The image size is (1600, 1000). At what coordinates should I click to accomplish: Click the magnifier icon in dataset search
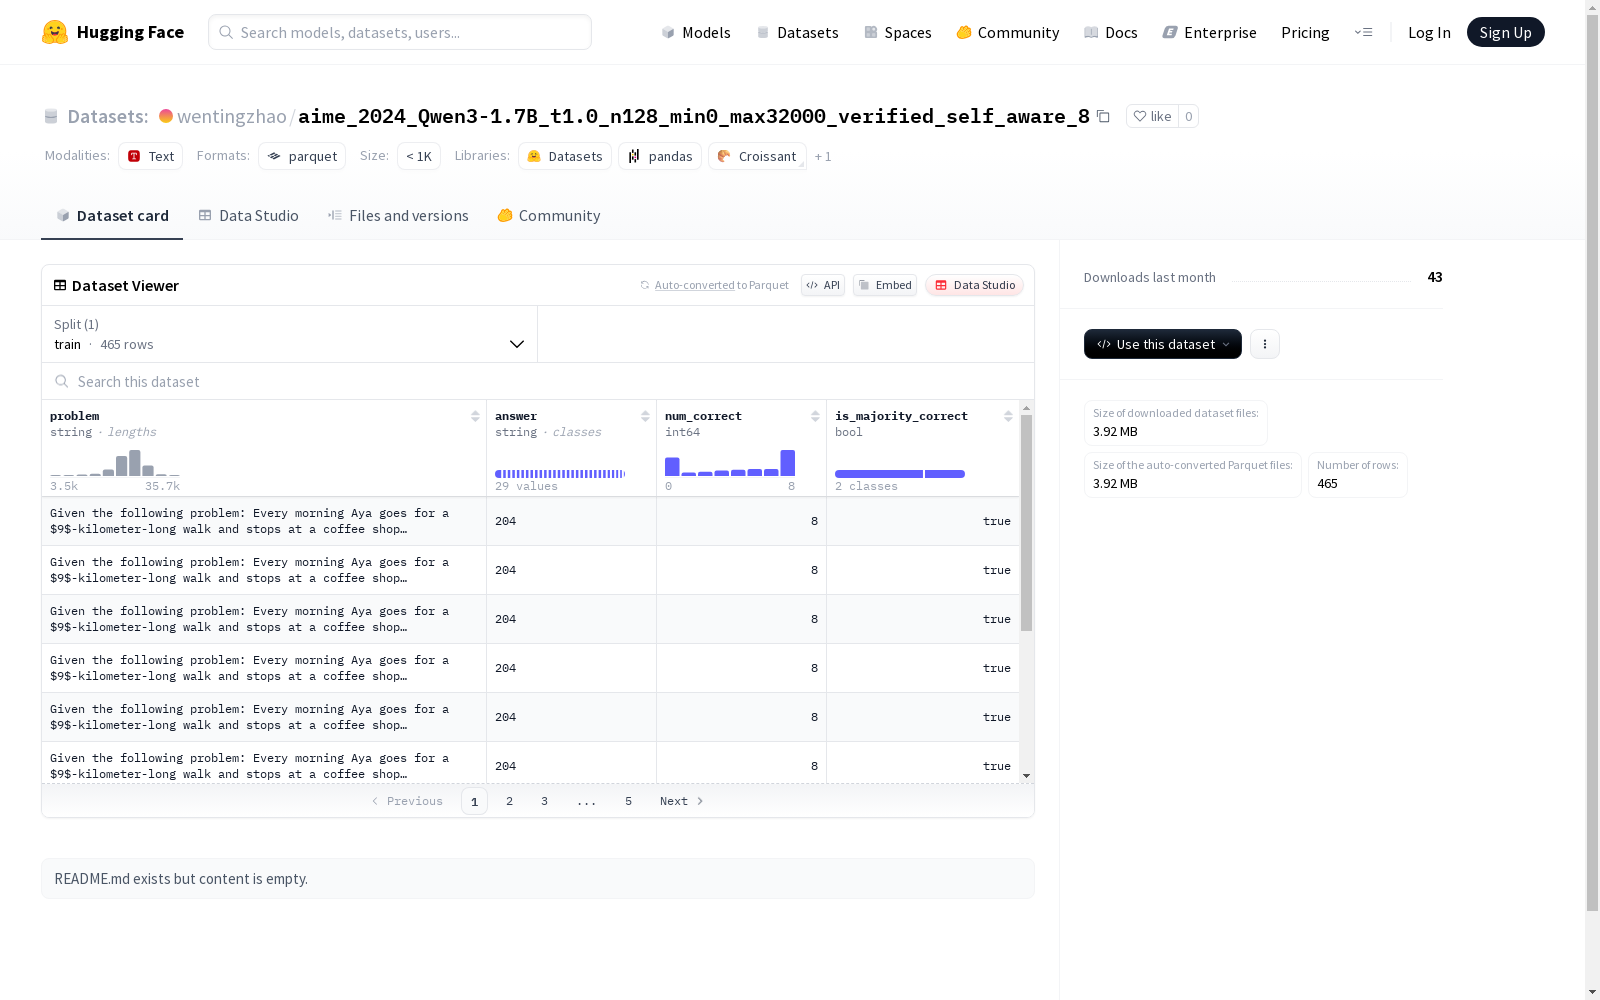coord(62,381)
